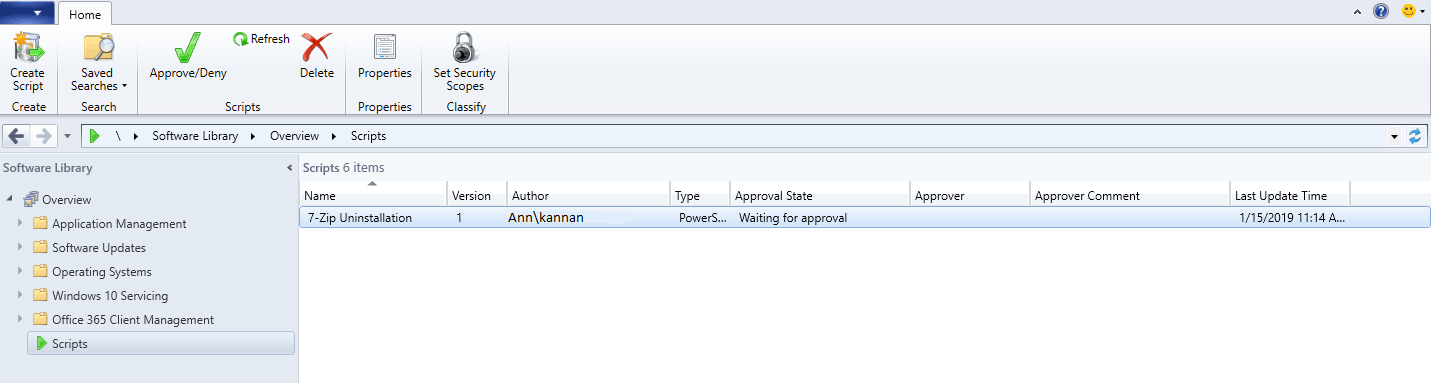This screenshot has width=1431, height=383.
Task: Select Office 365 Client Management folder
Action: coord(133,320)
